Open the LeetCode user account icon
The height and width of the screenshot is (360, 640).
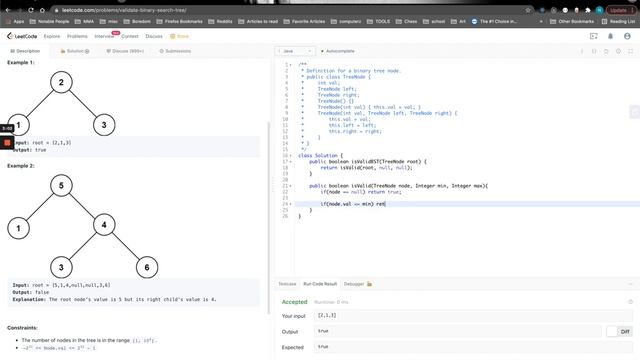coord(627,36)
